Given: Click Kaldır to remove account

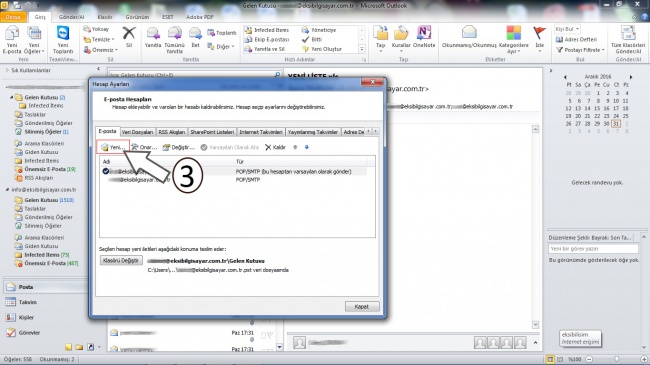Looking at the screenshot, I should pos(275,147).
